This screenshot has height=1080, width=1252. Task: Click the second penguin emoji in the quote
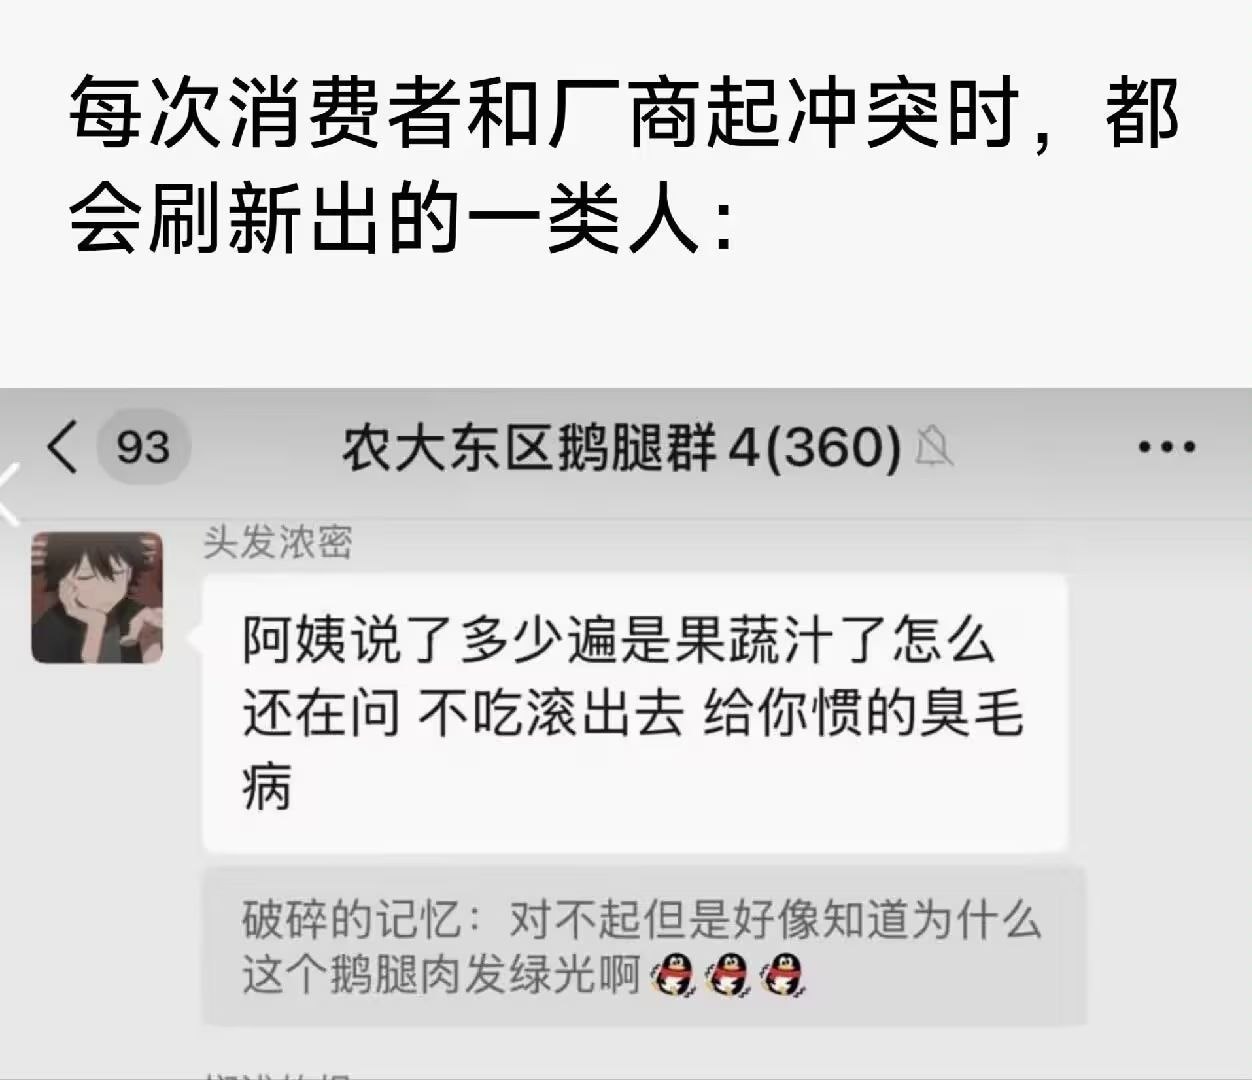coord(727,974)
